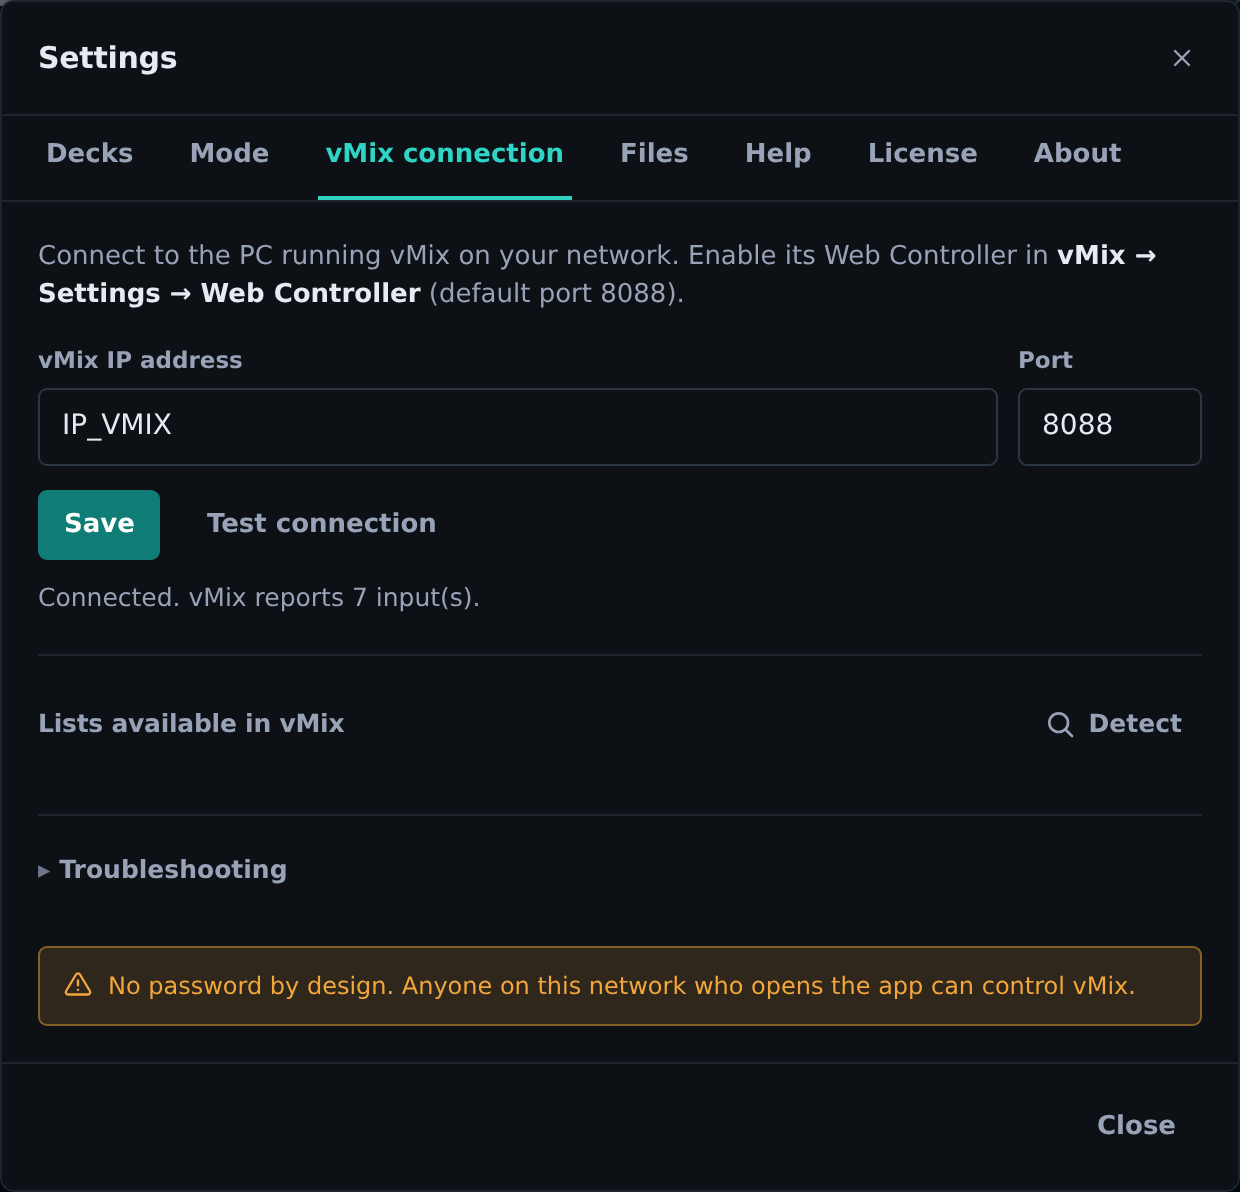Screen dimensions: 1240x1192
Task: Go to the Files tab
Action: tap(654, 153)
